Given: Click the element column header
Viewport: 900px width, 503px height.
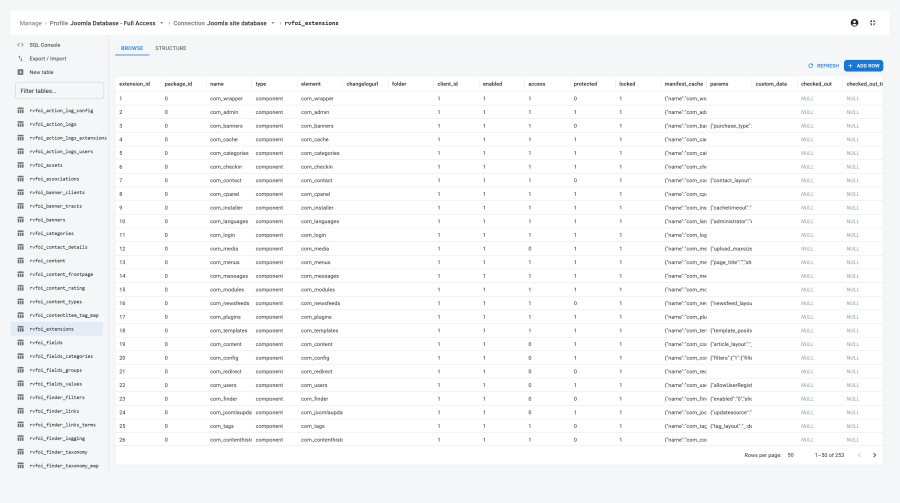Looking at the screenshot, I should point(311,84).
